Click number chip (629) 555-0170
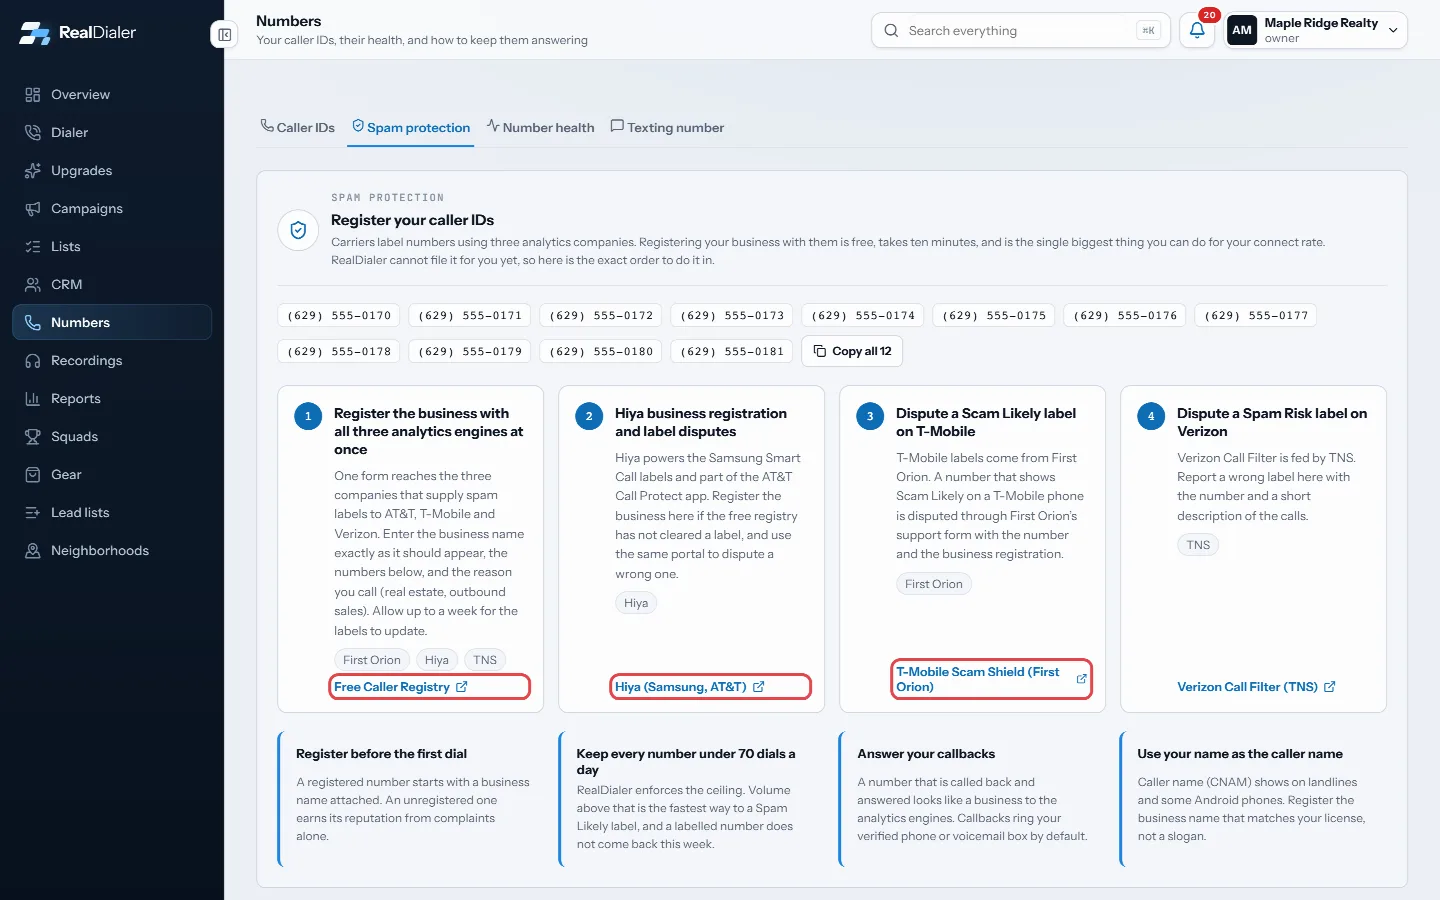Screen dimensions: 1440x900 [x=339, y=316]
